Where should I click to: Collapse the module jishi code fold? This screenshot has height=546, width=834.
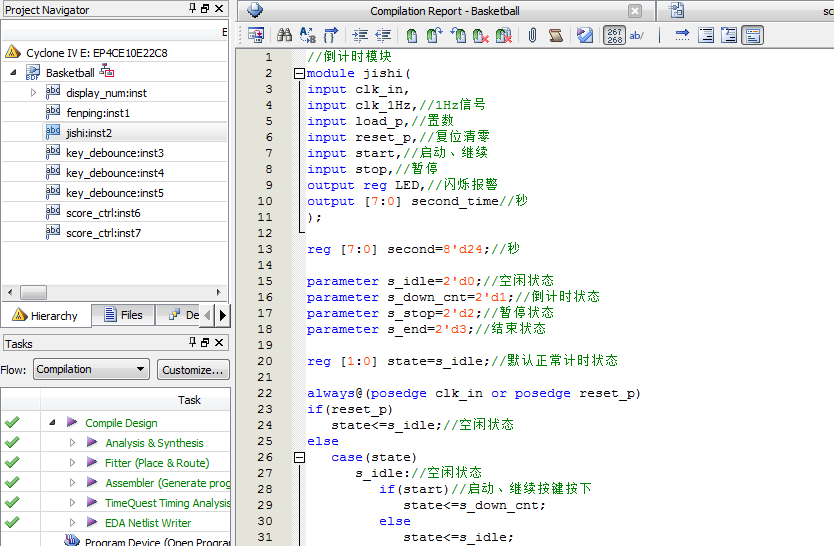point(299,74)
